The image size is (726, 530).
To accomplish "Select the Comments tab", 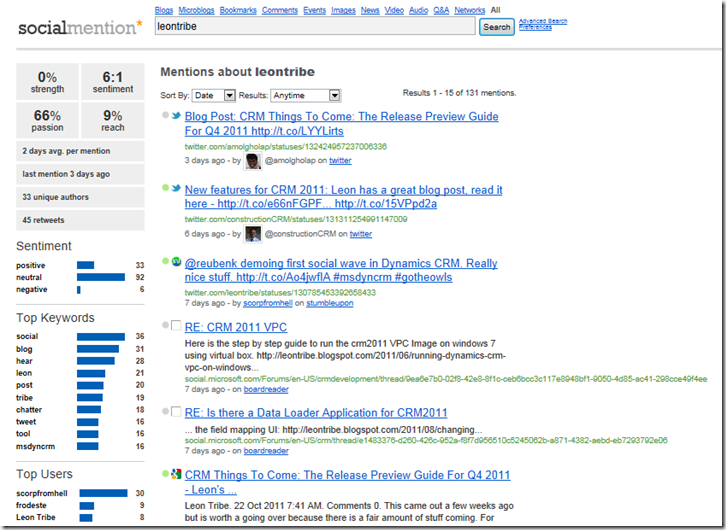I will [x=280, y=10].
